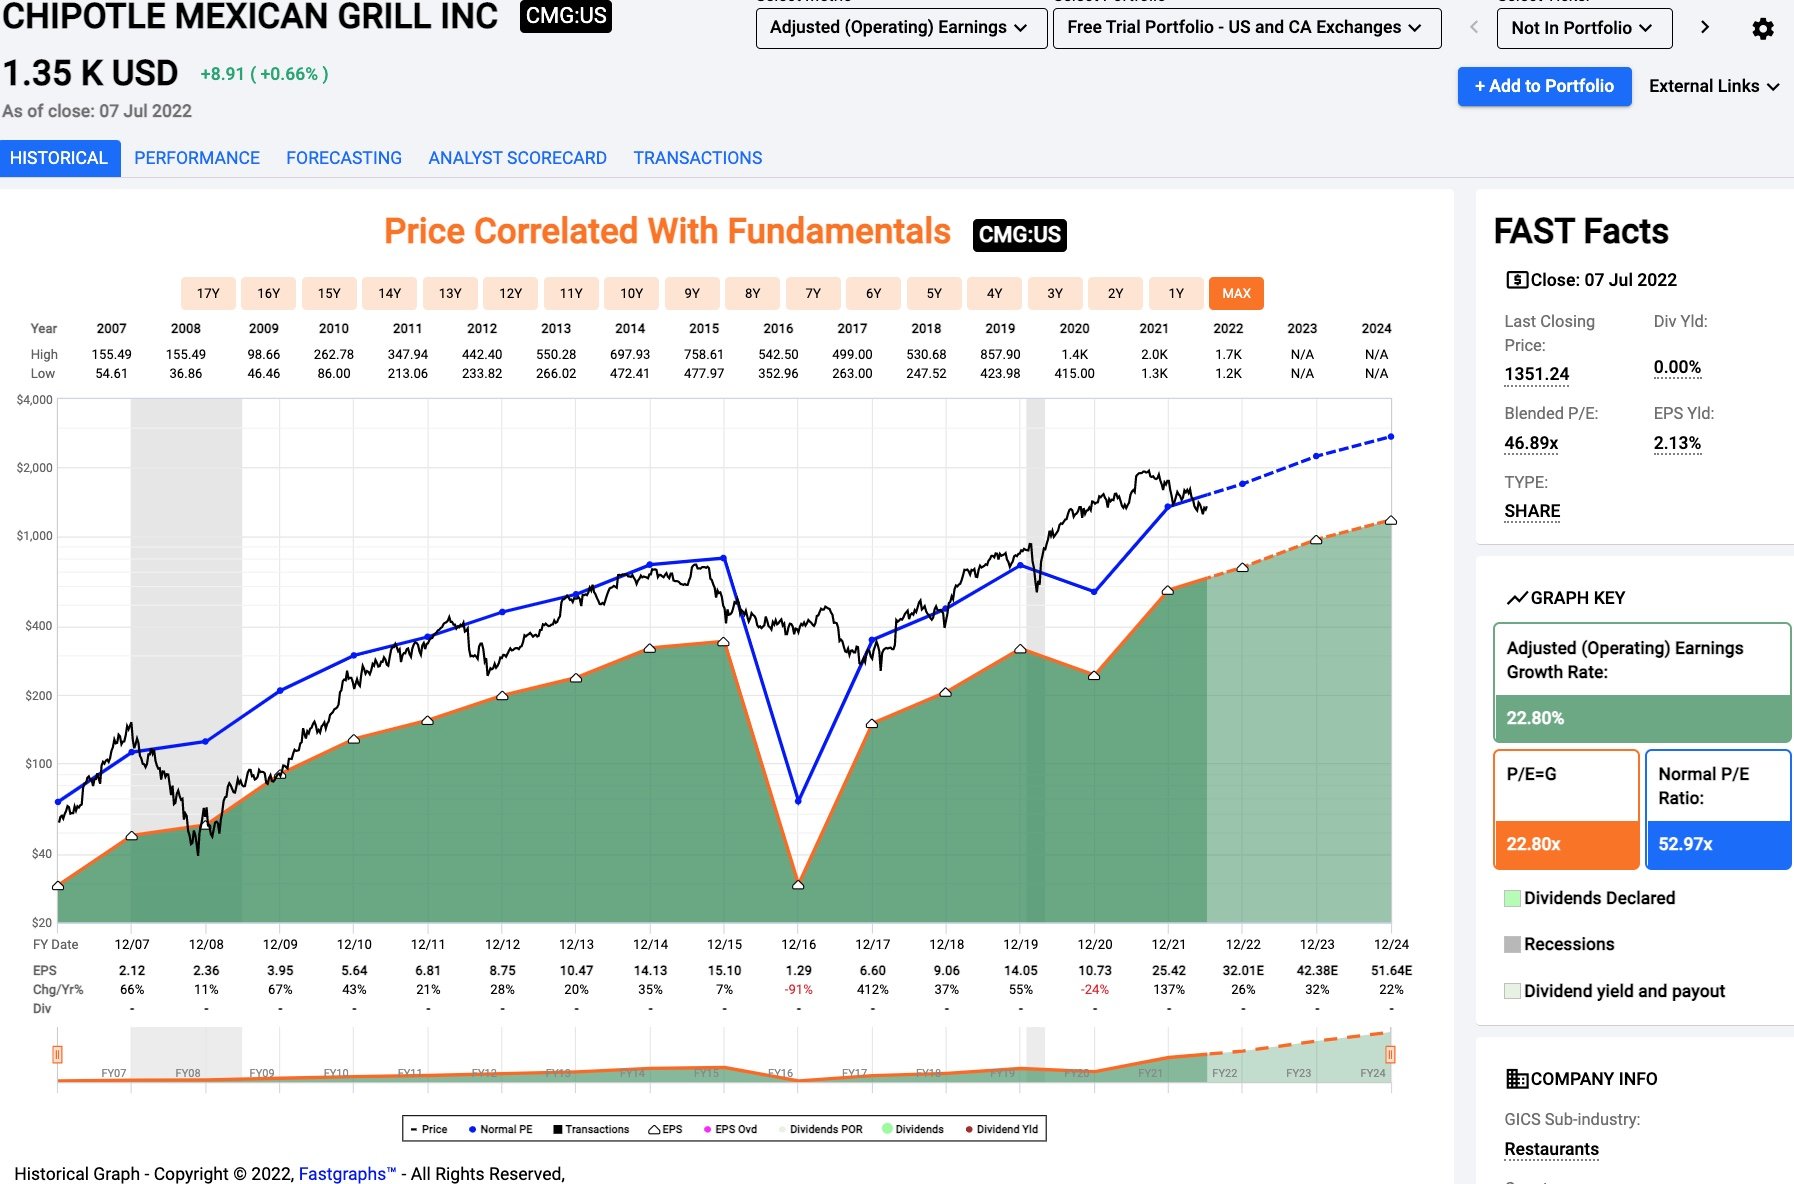1794x1184 pixels.
Task: Toggle Dividends legend green marker
Action: click(887, 1129)
